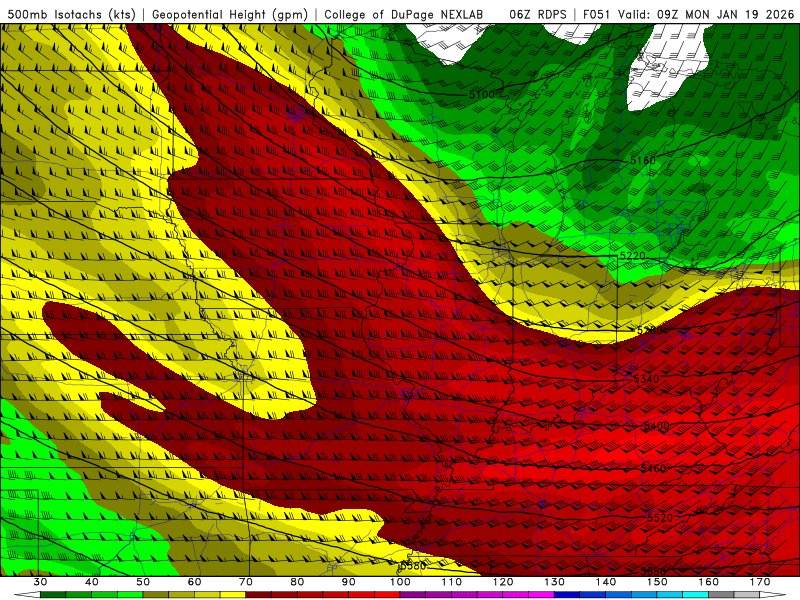This screenshot has width=800, height=600.
Task: Click the 160 value on the color scale
Action: 708,582
